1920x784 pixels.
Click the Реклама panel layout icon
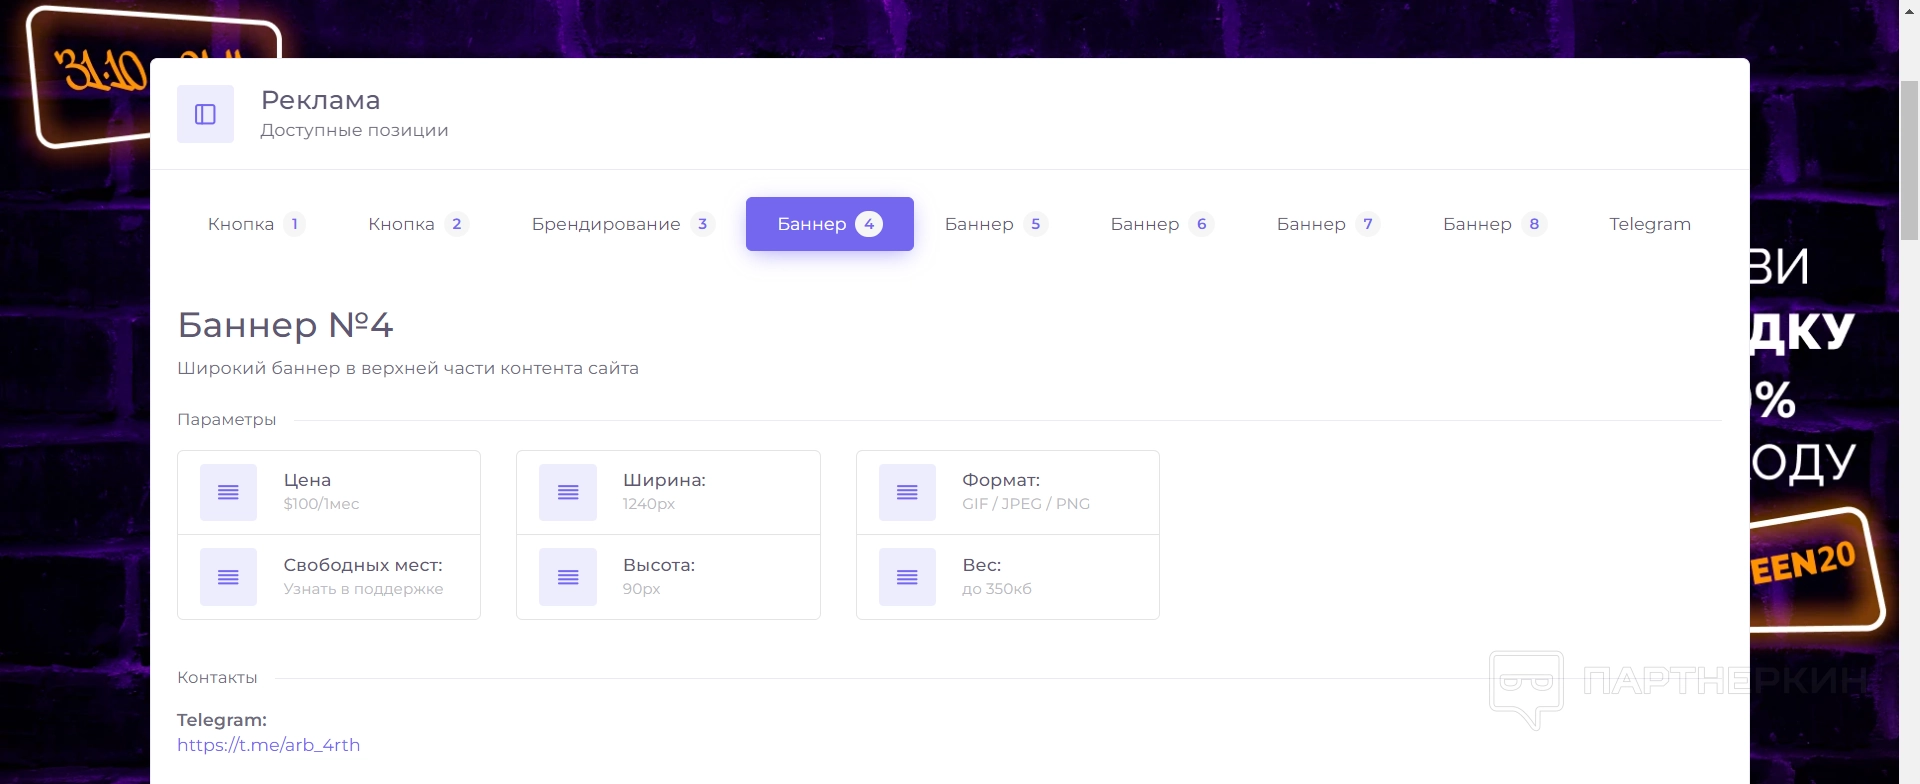coord(205,114)
